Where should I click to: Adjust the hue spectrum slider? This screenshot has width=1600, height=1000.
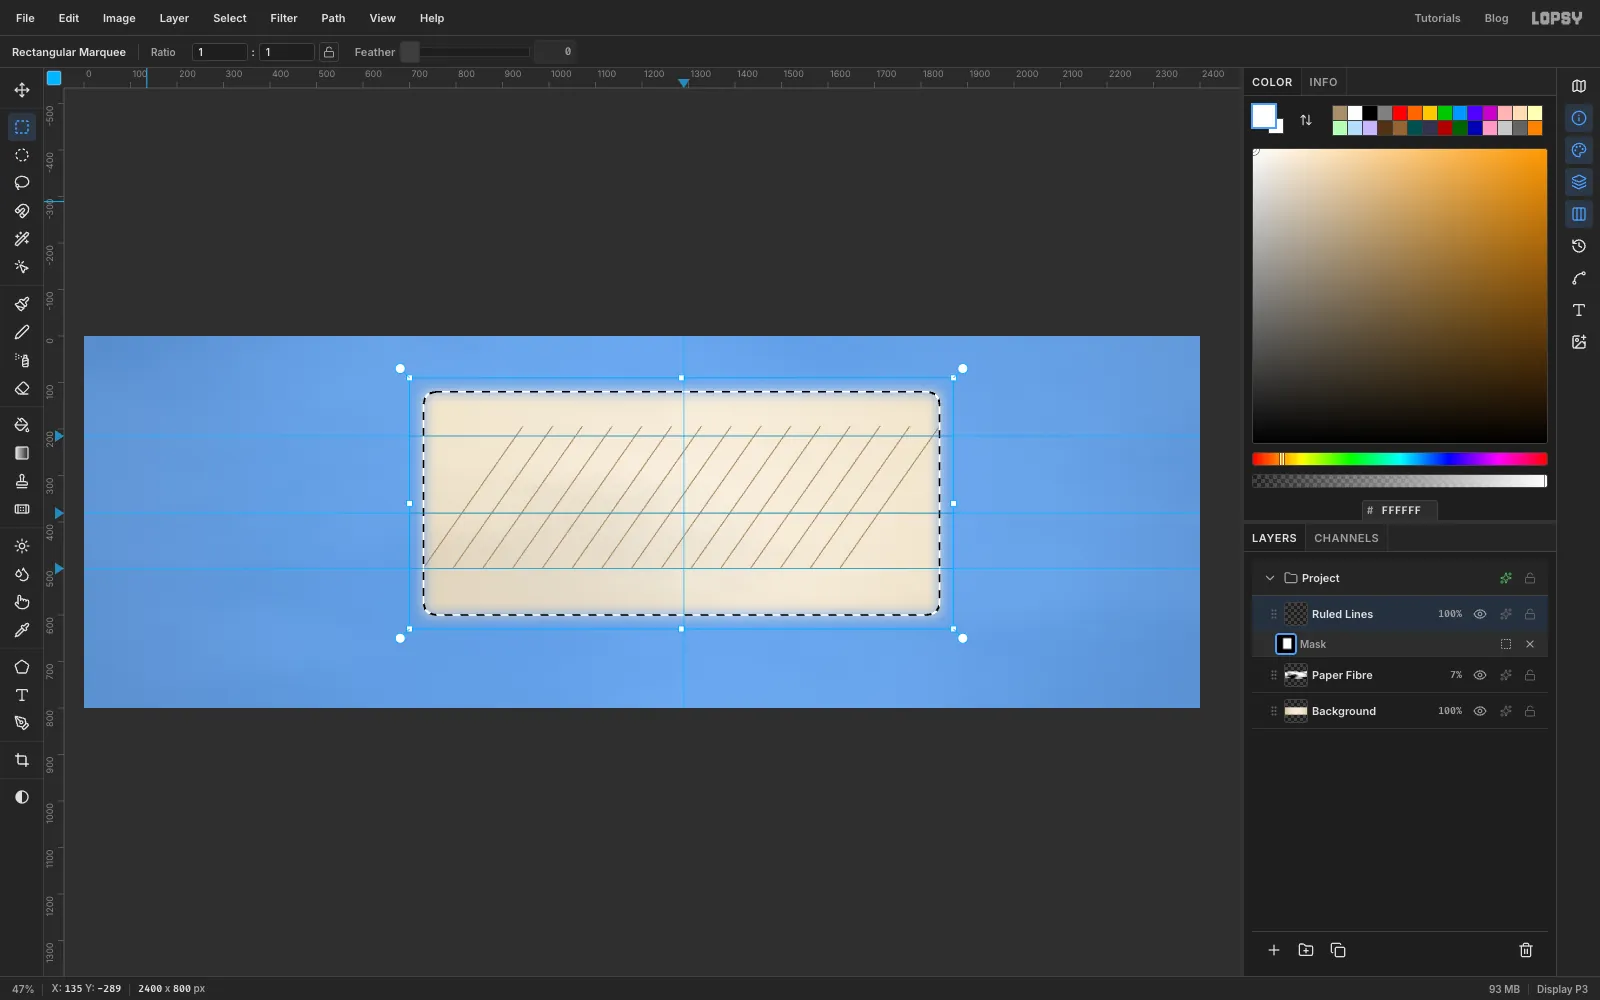point(1400,459)
